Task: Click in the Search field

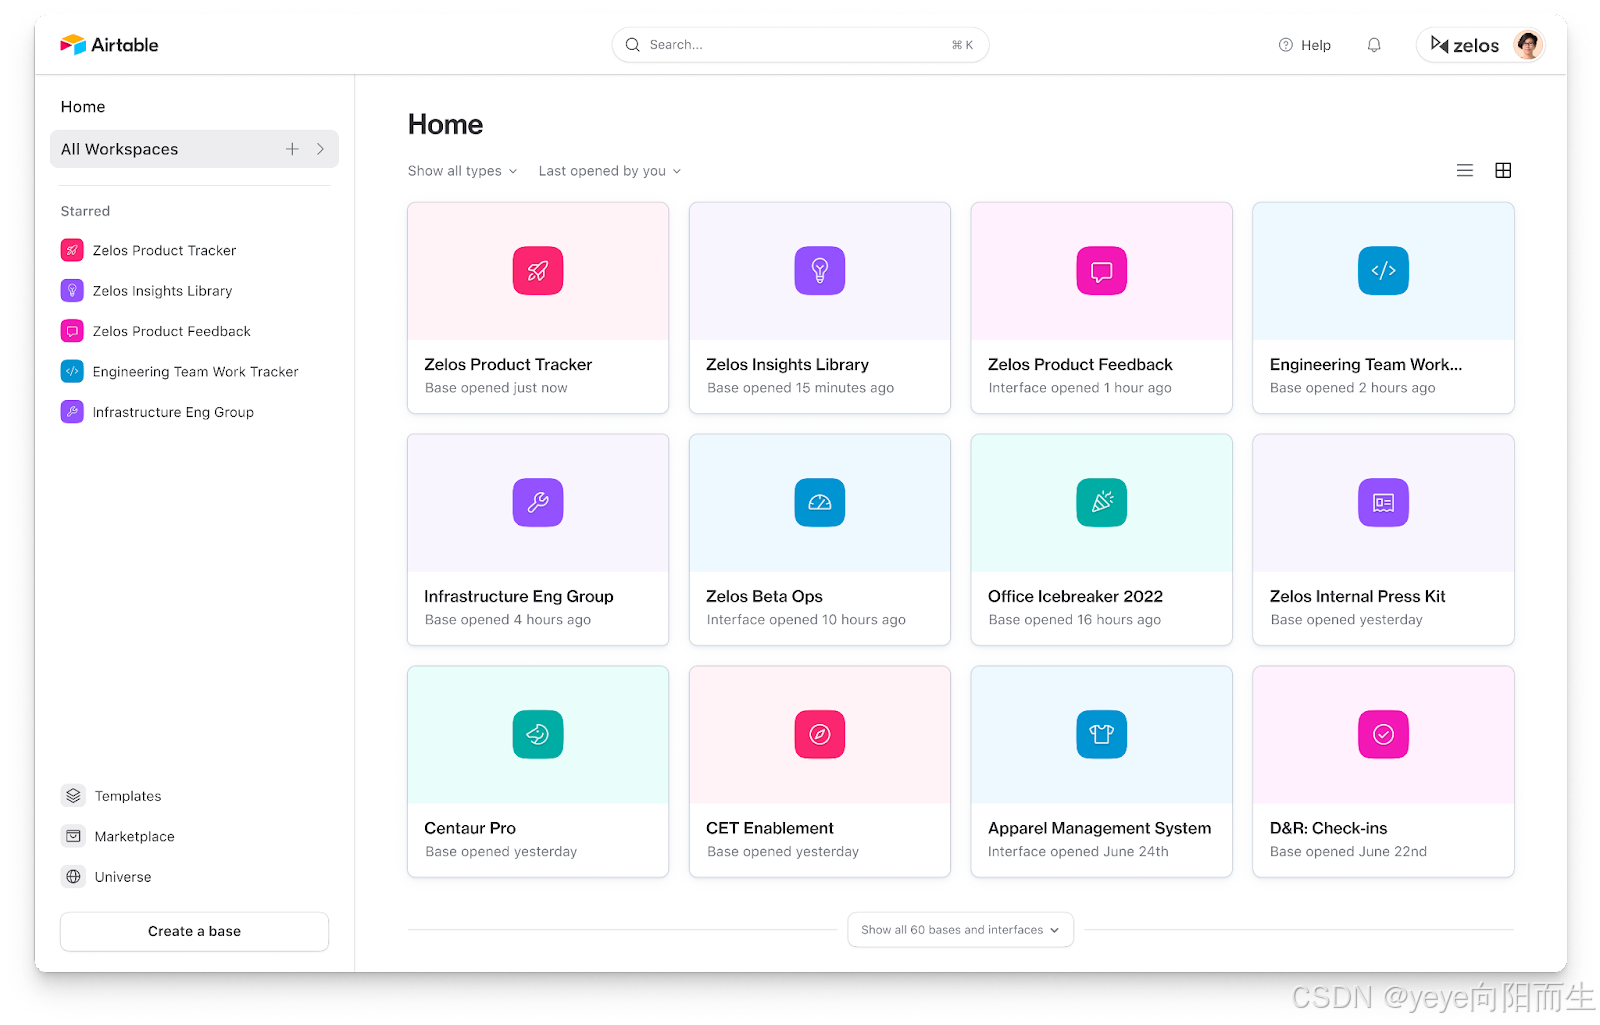Action: 800,45
